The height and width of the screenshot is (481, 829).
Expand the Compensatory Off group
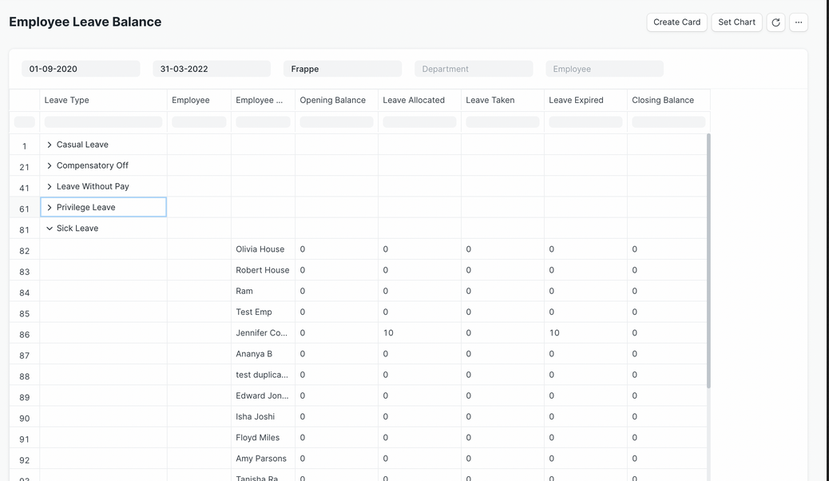point(50,166)
